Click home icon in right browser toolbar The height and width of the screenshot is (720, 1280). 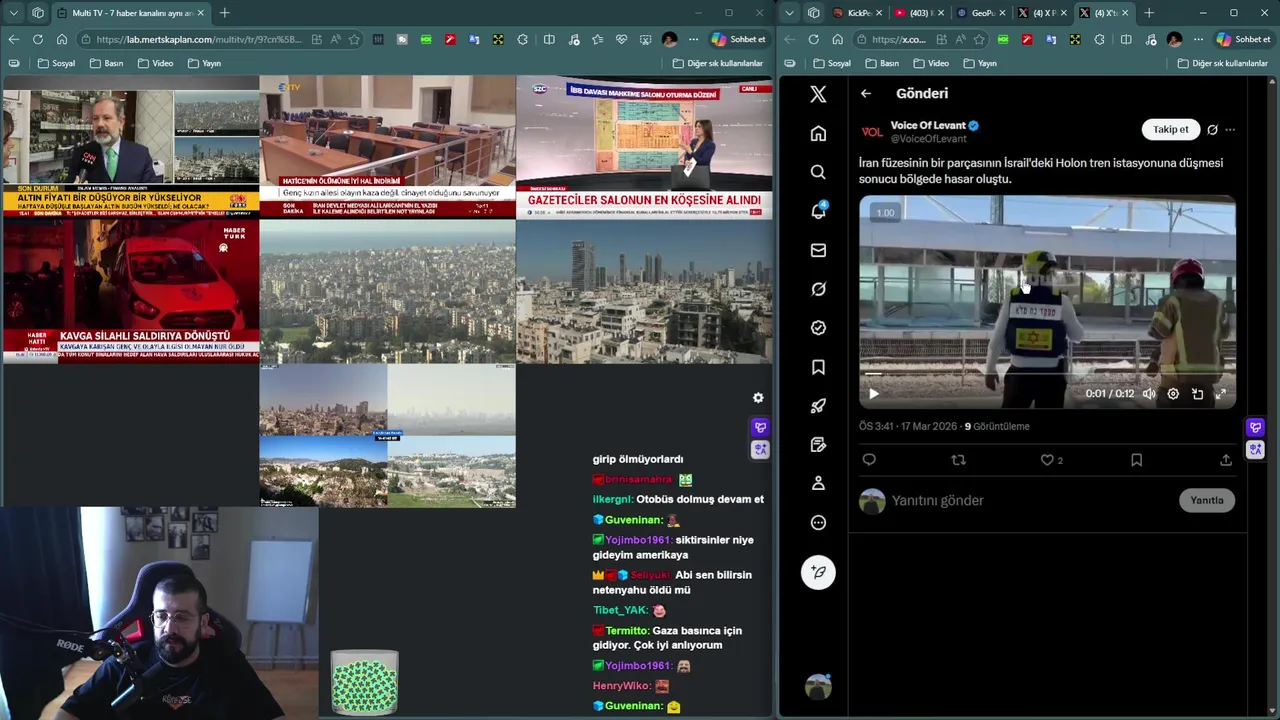837,39
